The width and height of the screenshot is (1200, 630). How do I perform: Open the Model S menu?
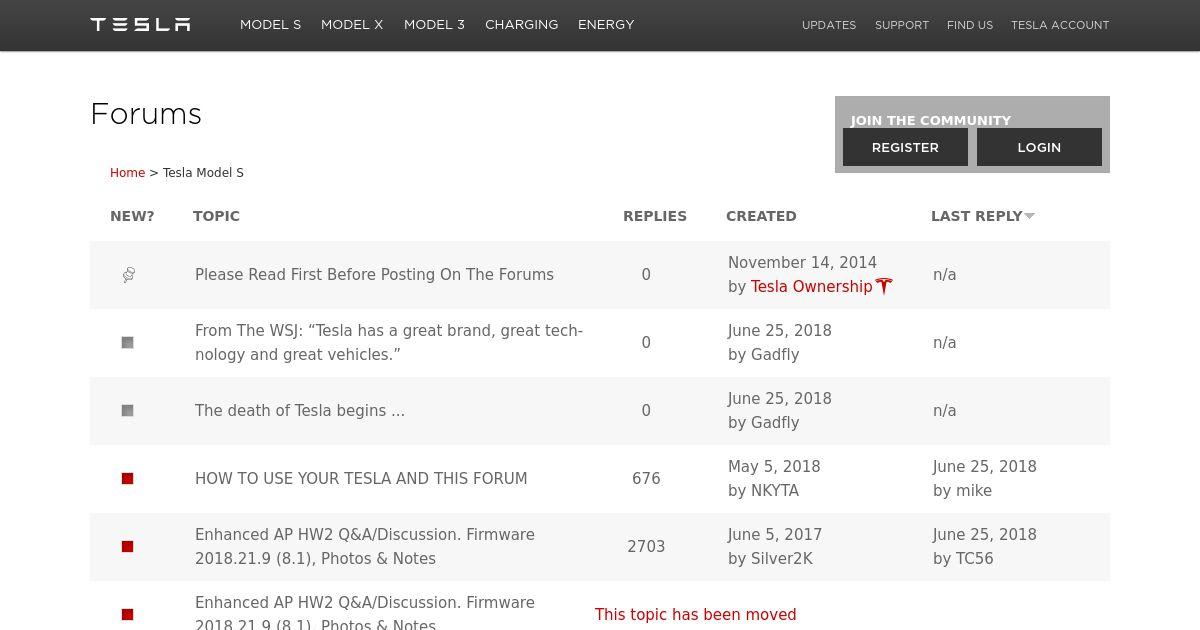coord(270,25)
